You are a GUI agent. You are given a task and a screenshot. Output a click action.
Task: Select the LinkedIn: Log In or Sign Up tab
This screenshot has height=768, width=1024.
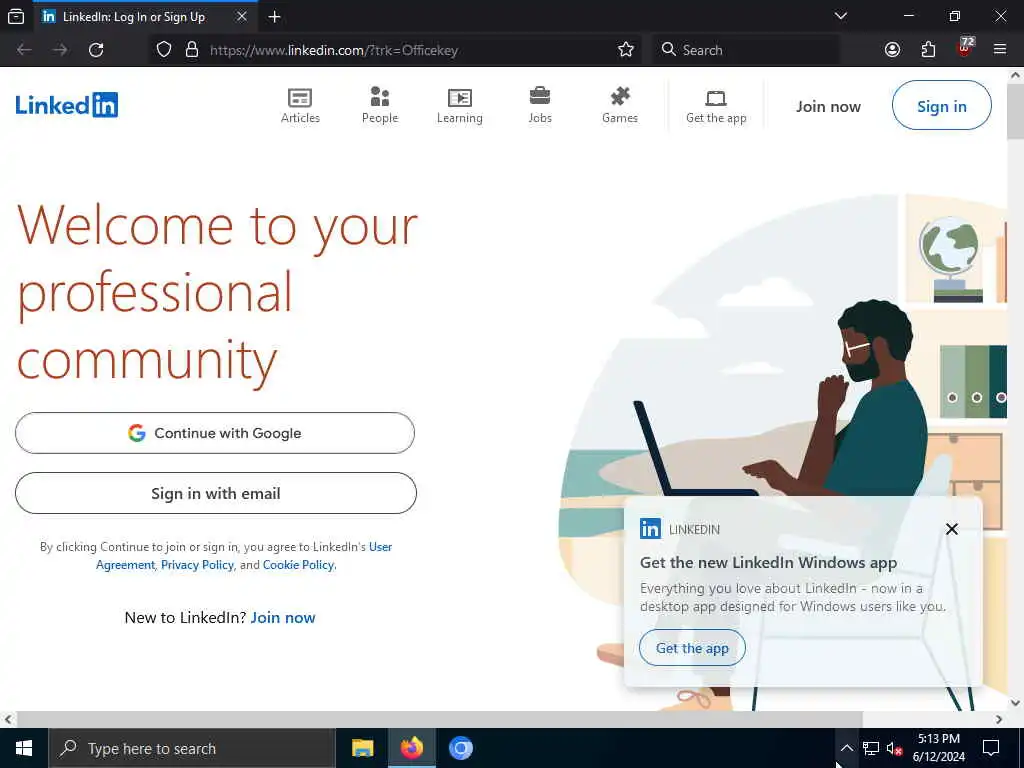134,16
